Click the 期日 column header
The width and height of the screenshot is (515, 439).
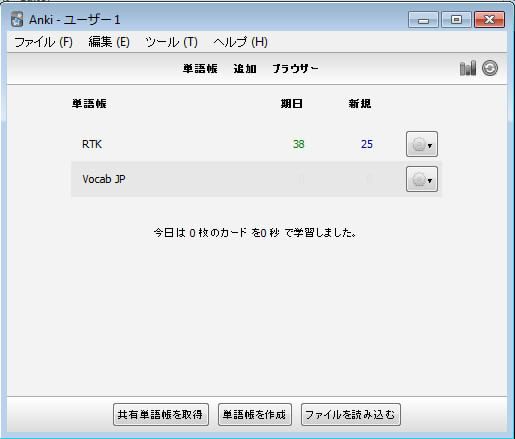(x=292, y=104)
